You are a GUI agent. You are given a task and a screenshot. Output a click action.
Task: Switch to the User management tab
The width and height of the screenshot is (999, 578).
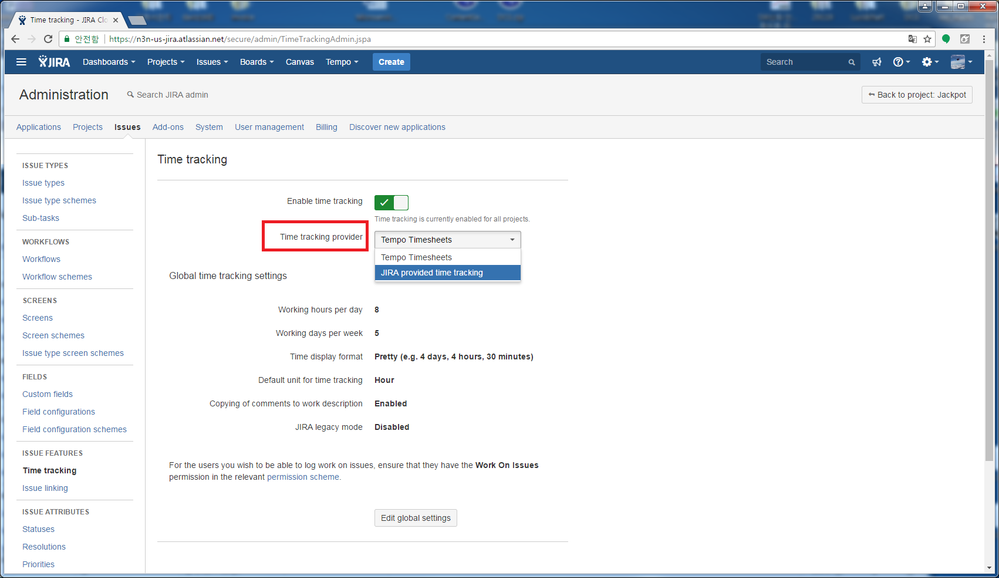(269, 127)
